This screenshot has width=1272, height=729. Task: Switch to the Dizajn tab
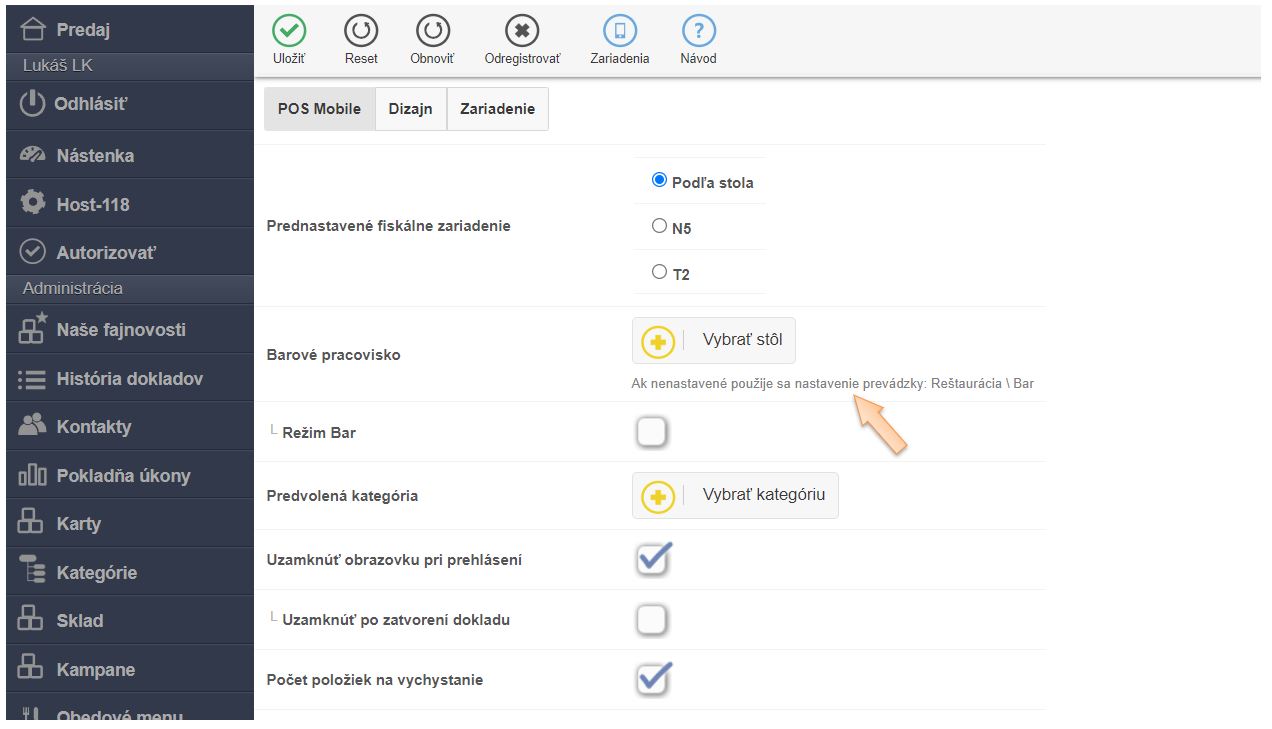pyautogui.click(x=410, y=109)
